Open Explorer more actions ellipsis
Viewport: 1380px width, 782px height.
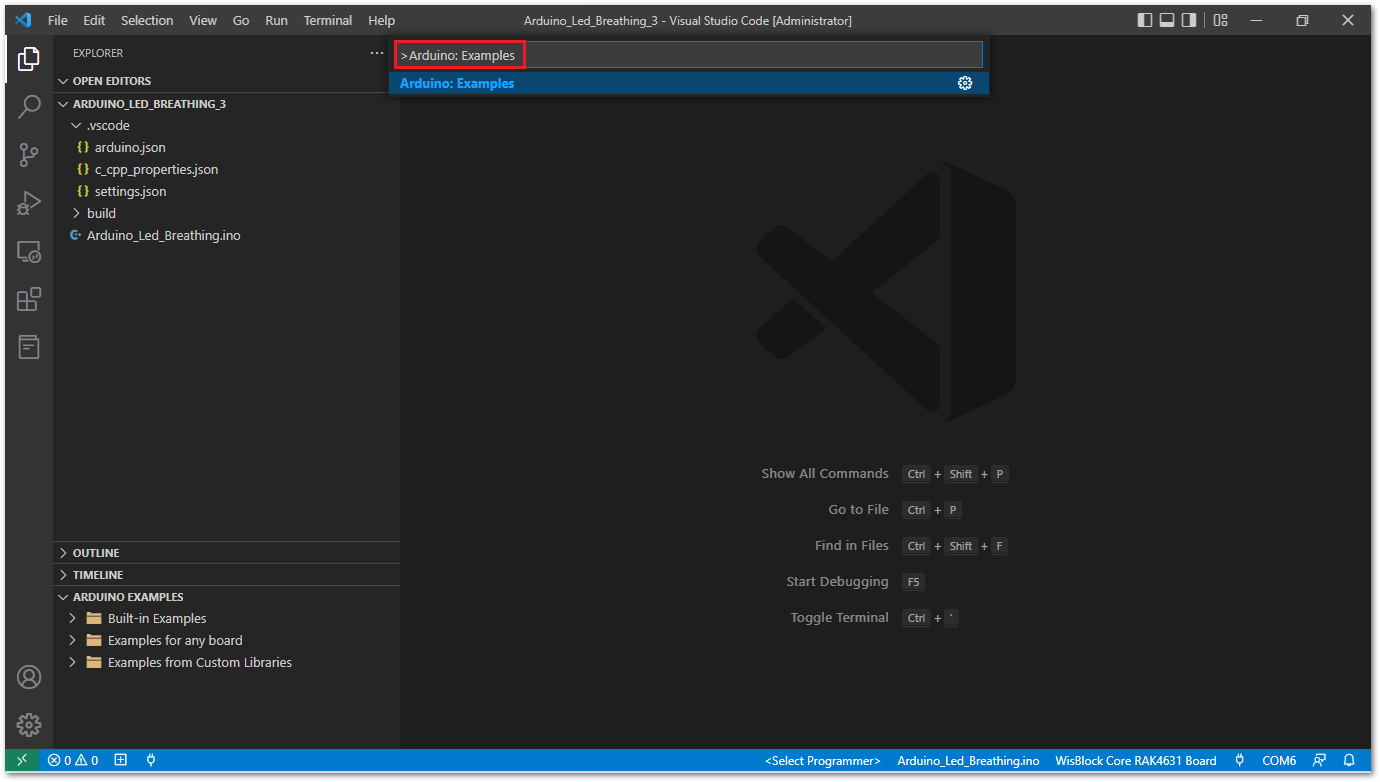377,53
